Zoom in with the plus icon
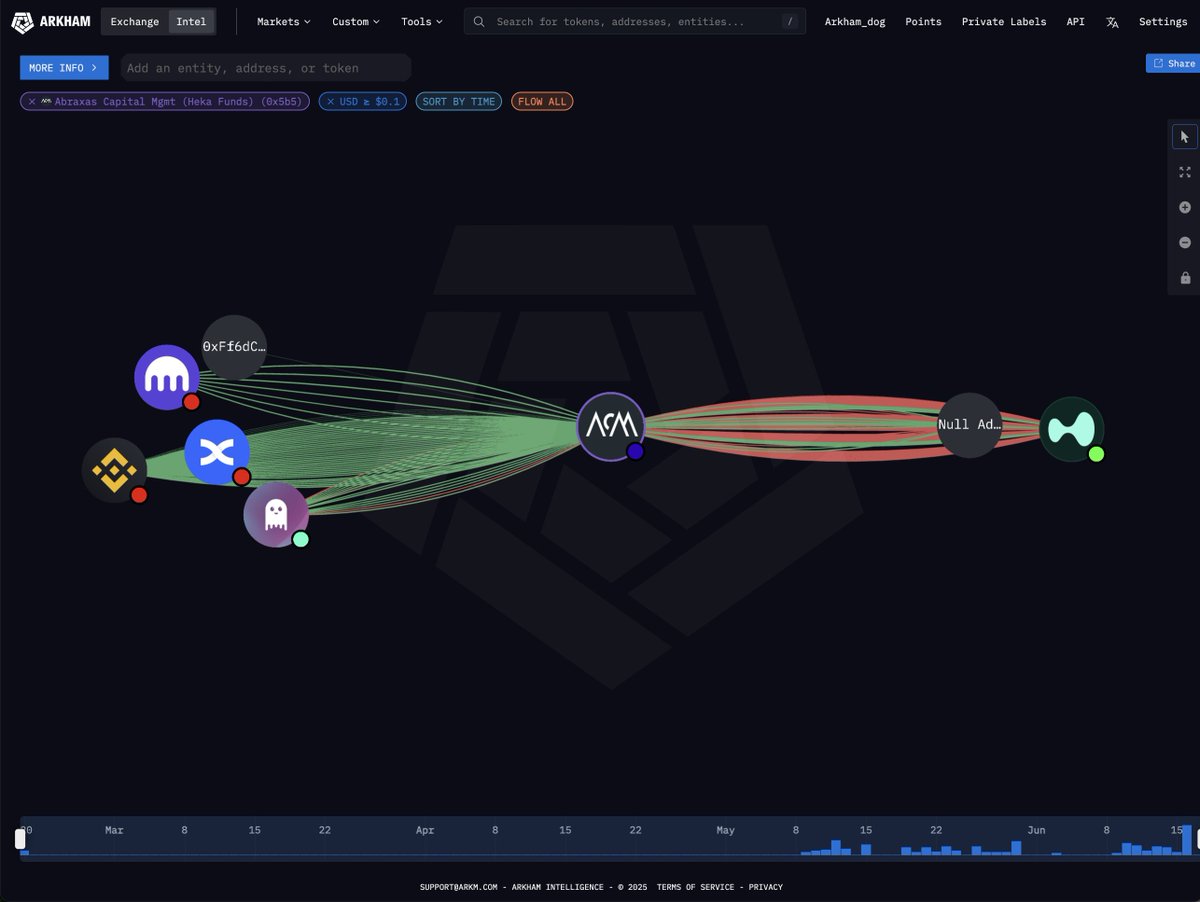Image resolution: width=1200 pixels, height=902 pixels. pos(1185,207)
